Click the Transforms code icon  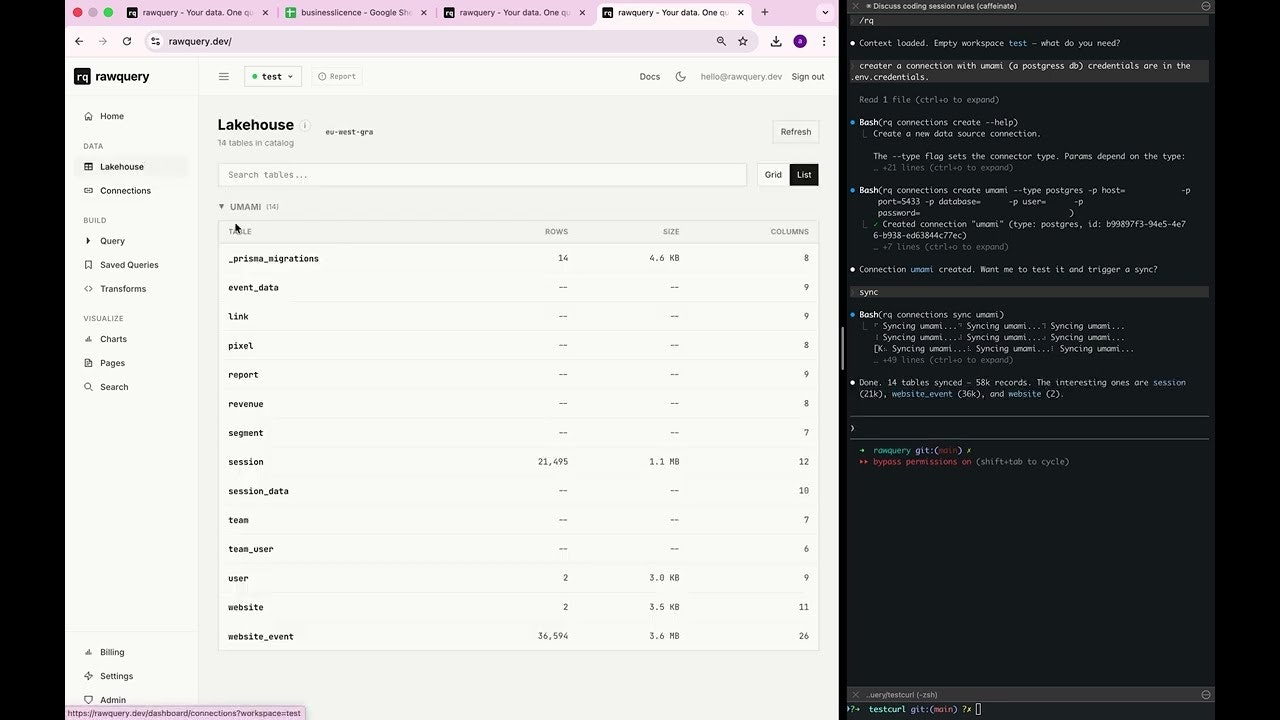88,288
